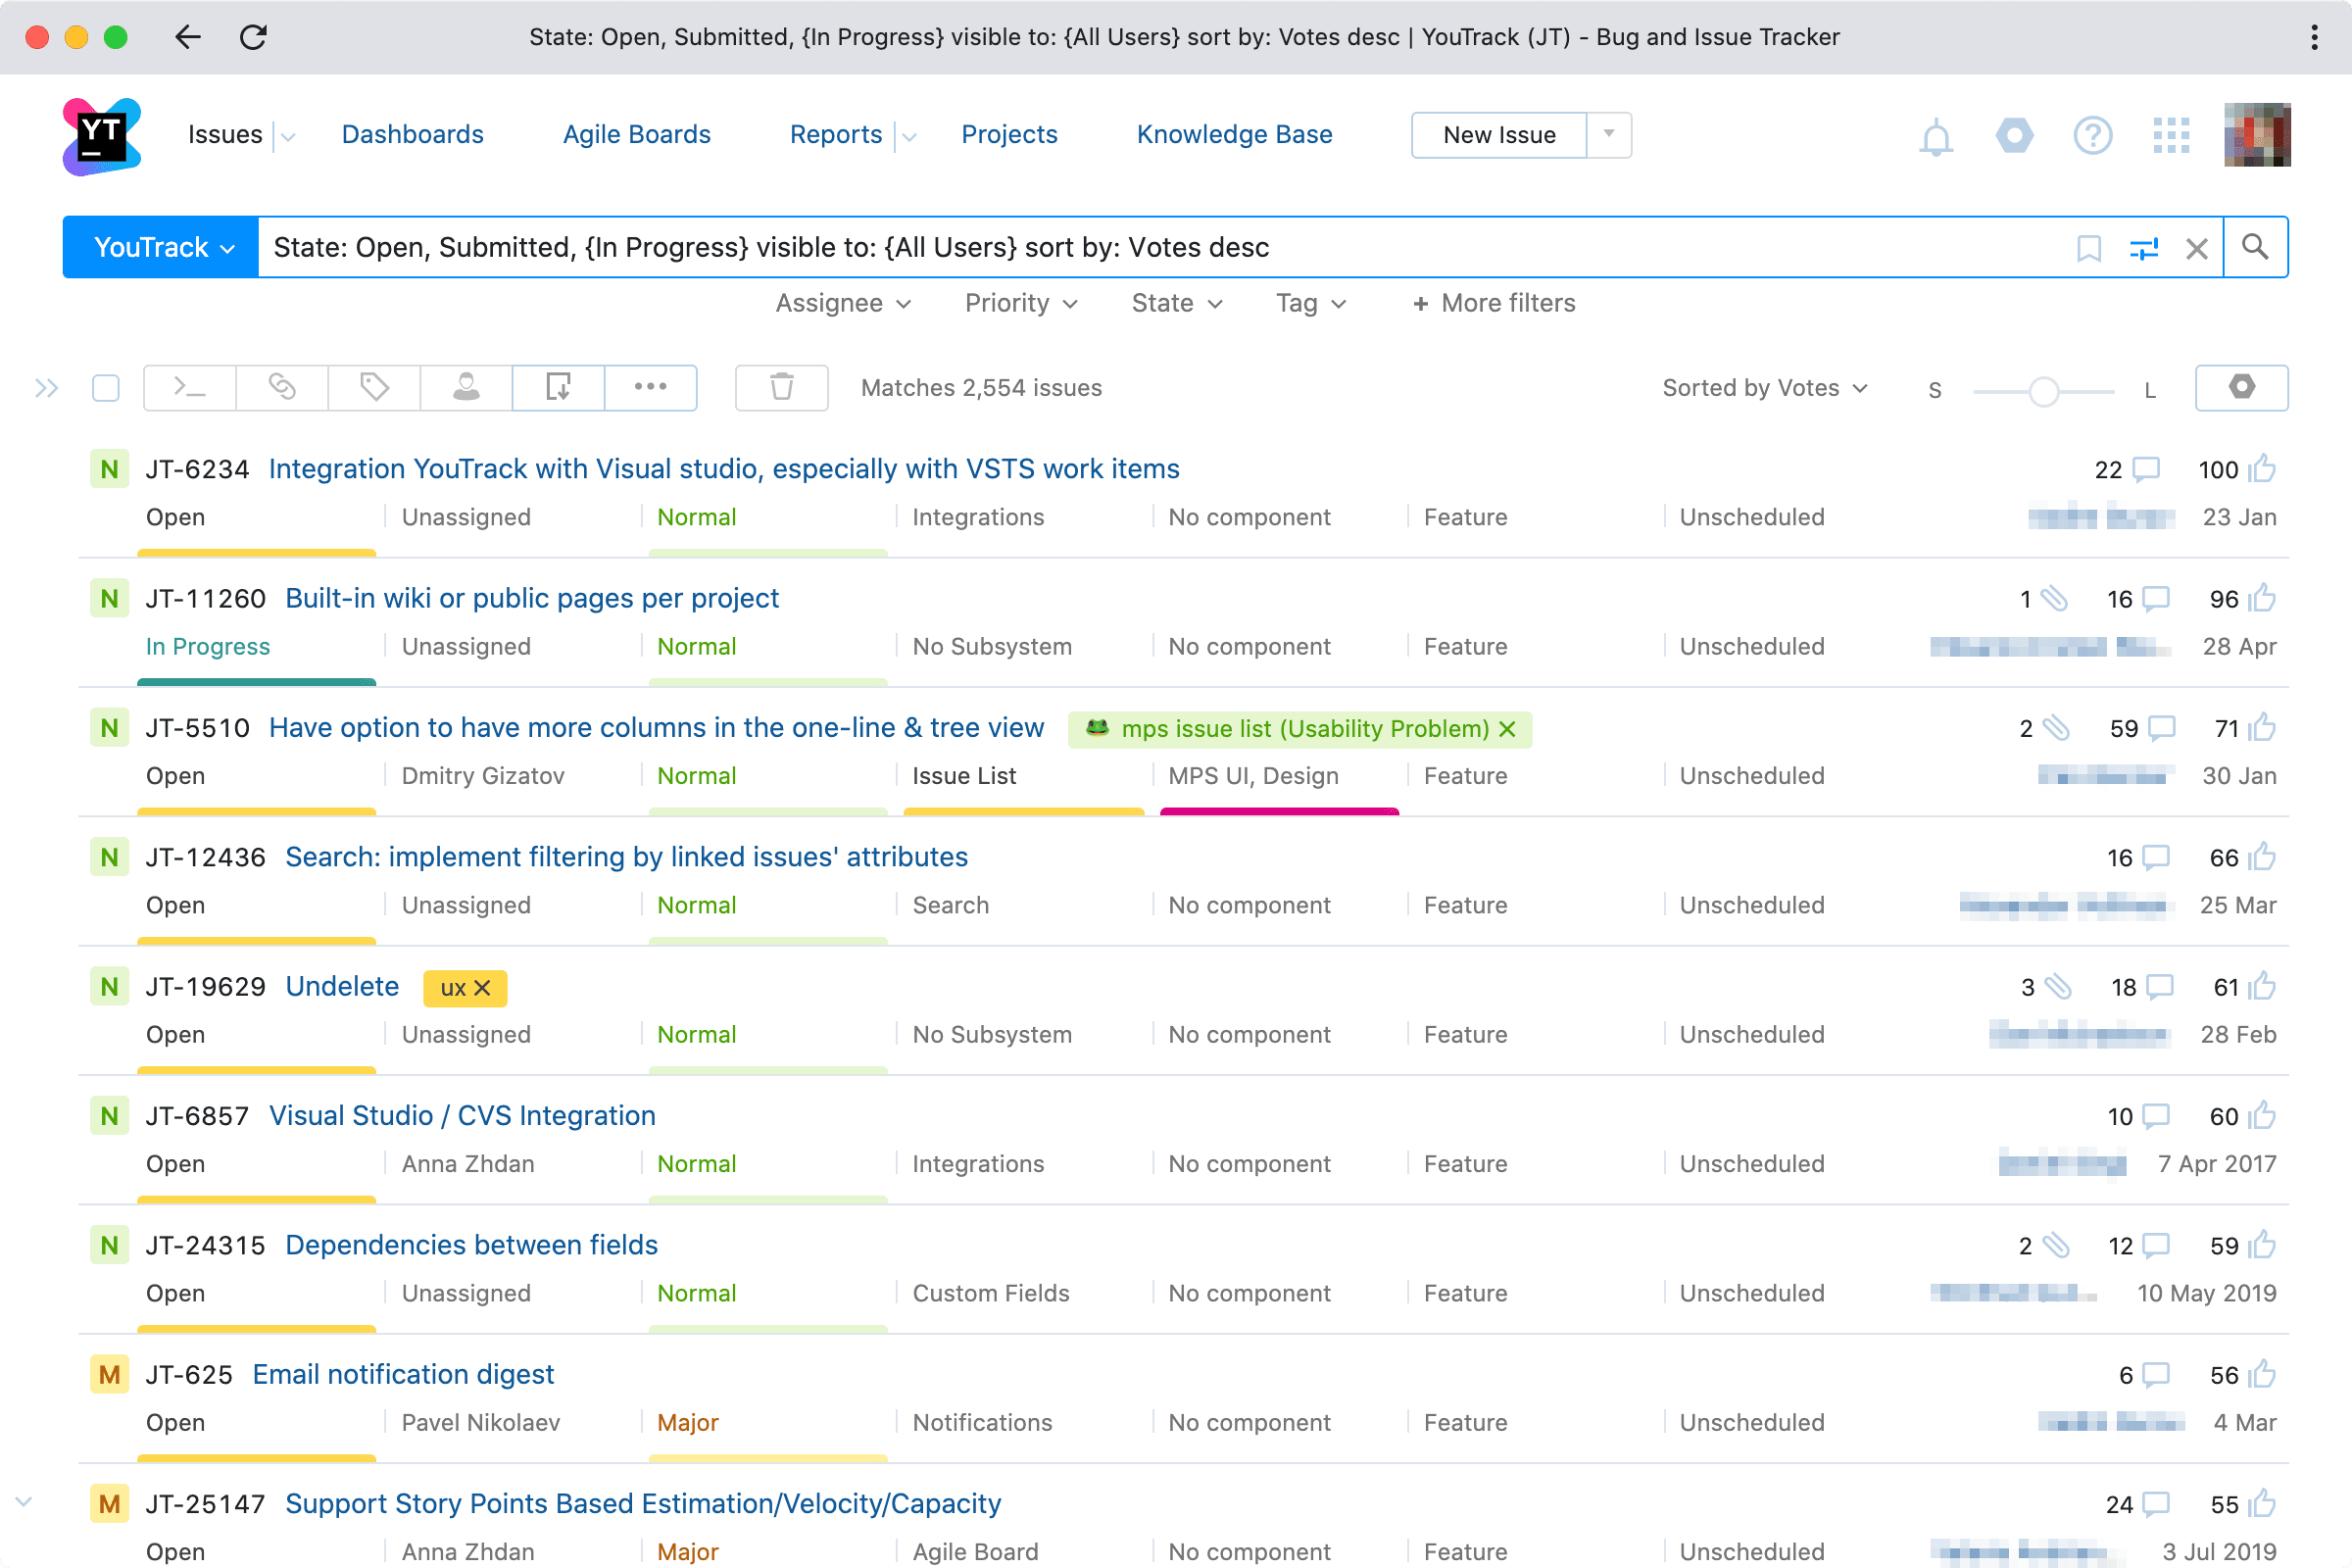Vote for JT-11260 with thumbs up

click(x=2262, y=598)
